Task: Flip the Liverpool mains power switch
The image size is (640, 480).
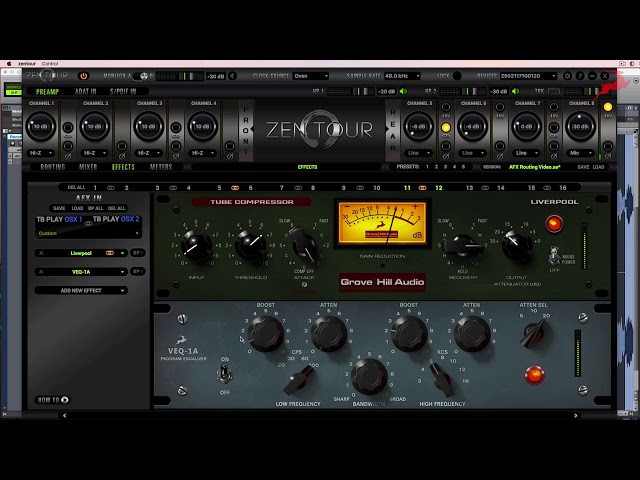Action: click(554, 256)
